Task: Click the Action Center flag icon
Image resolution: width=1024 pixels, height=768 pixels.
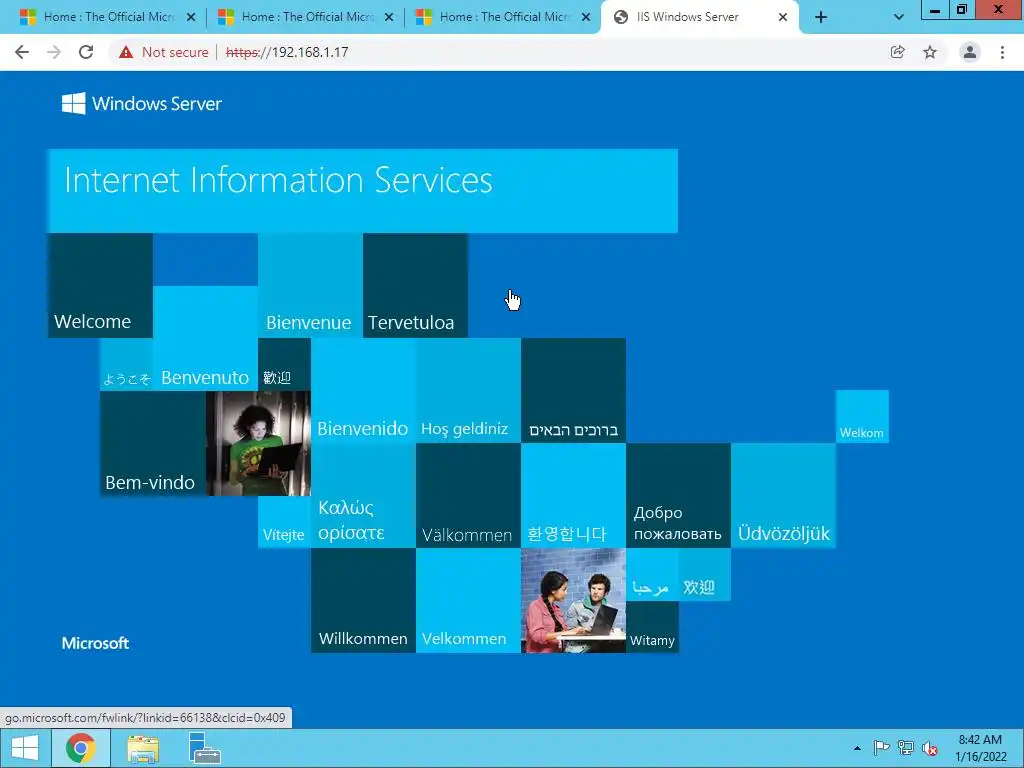Action: tap(881, 748)
